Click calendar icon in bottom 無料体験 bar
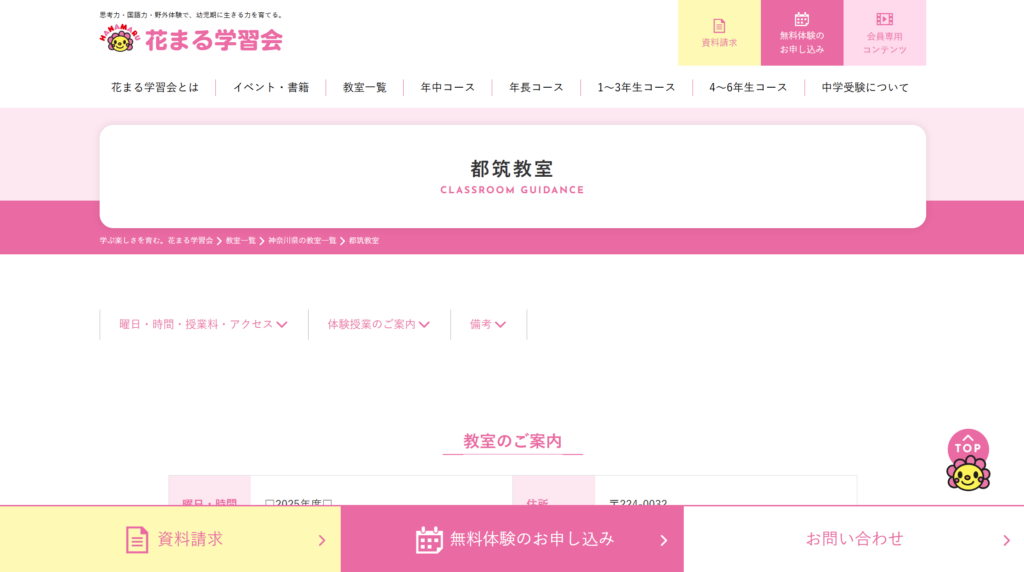This screenshot has width=1024, height=572. [429, 540]
